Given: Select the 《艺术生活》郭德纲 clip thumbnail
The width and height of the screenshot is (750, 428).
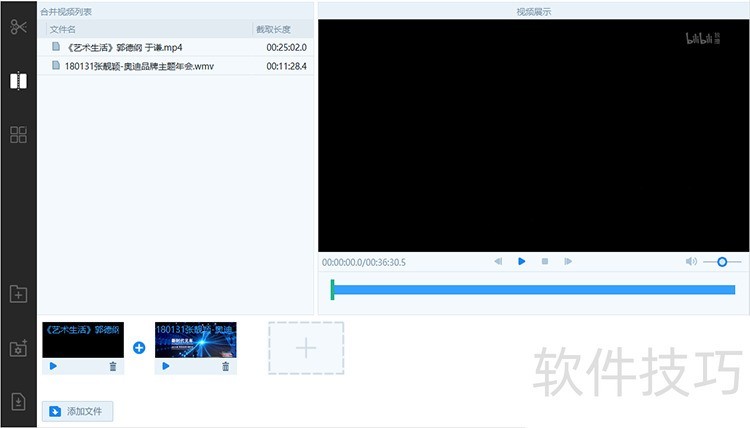Looking at the screenshot, I should click(x=83, y=340).
